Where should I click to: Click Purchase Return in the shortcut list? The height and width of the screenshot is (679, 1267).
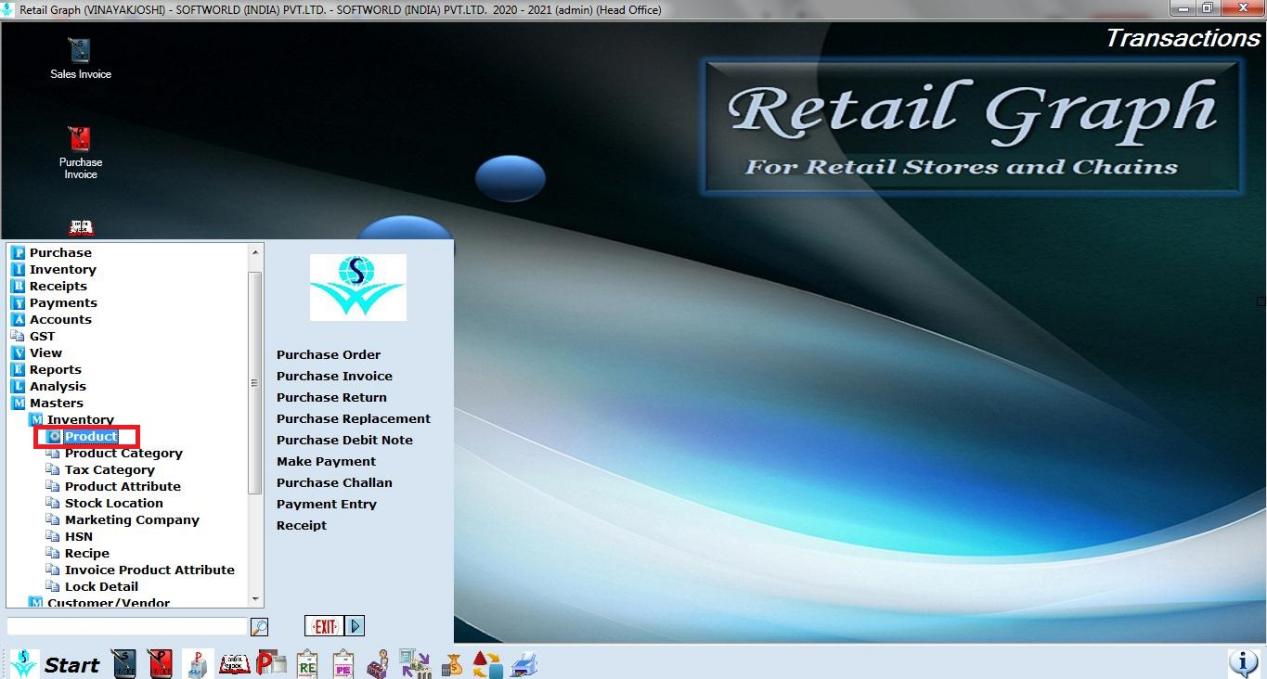331,398
